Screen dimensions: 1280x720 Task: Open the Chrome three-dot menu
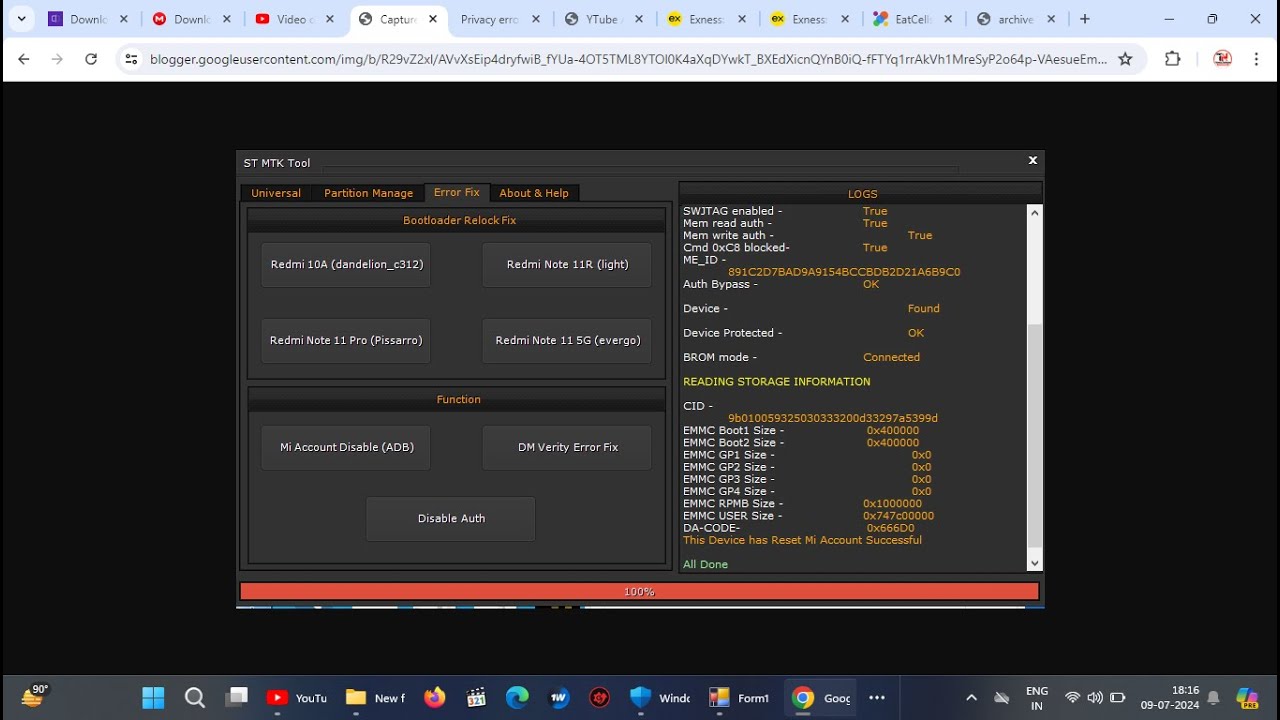tap(1256, 59)
